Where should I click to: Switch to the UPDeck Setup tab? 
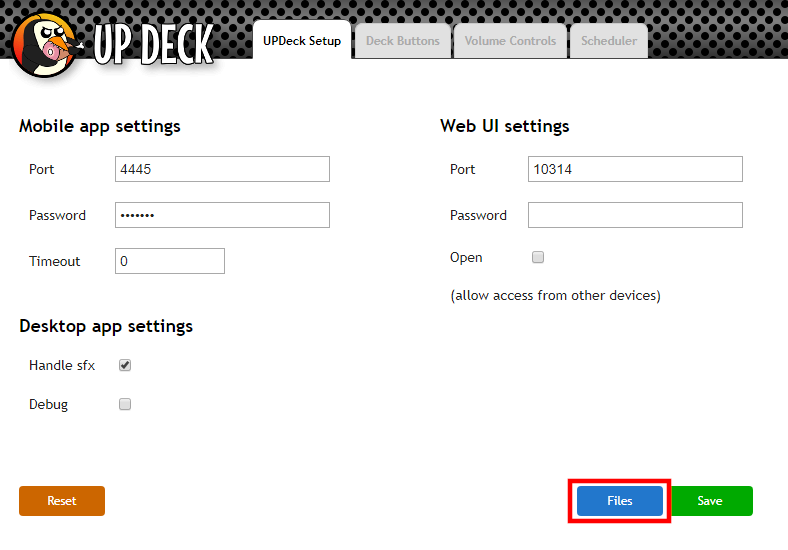[302, 40]
